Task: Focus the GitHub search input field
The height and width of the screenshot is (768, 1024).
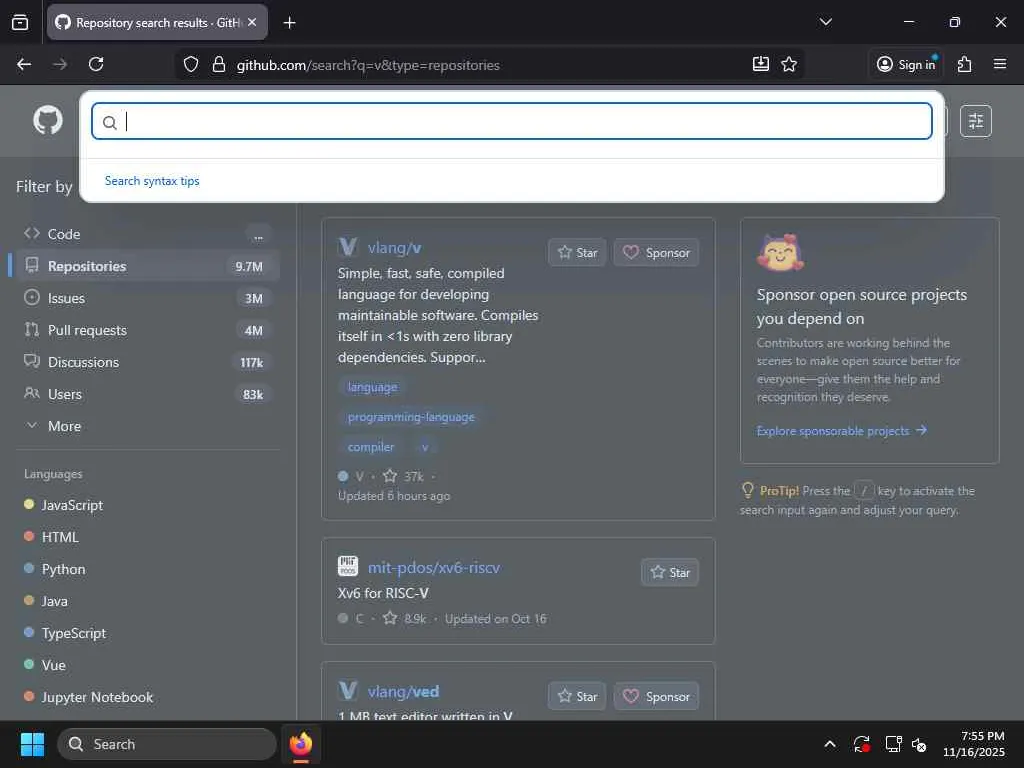Action: (x=512, y=121)
